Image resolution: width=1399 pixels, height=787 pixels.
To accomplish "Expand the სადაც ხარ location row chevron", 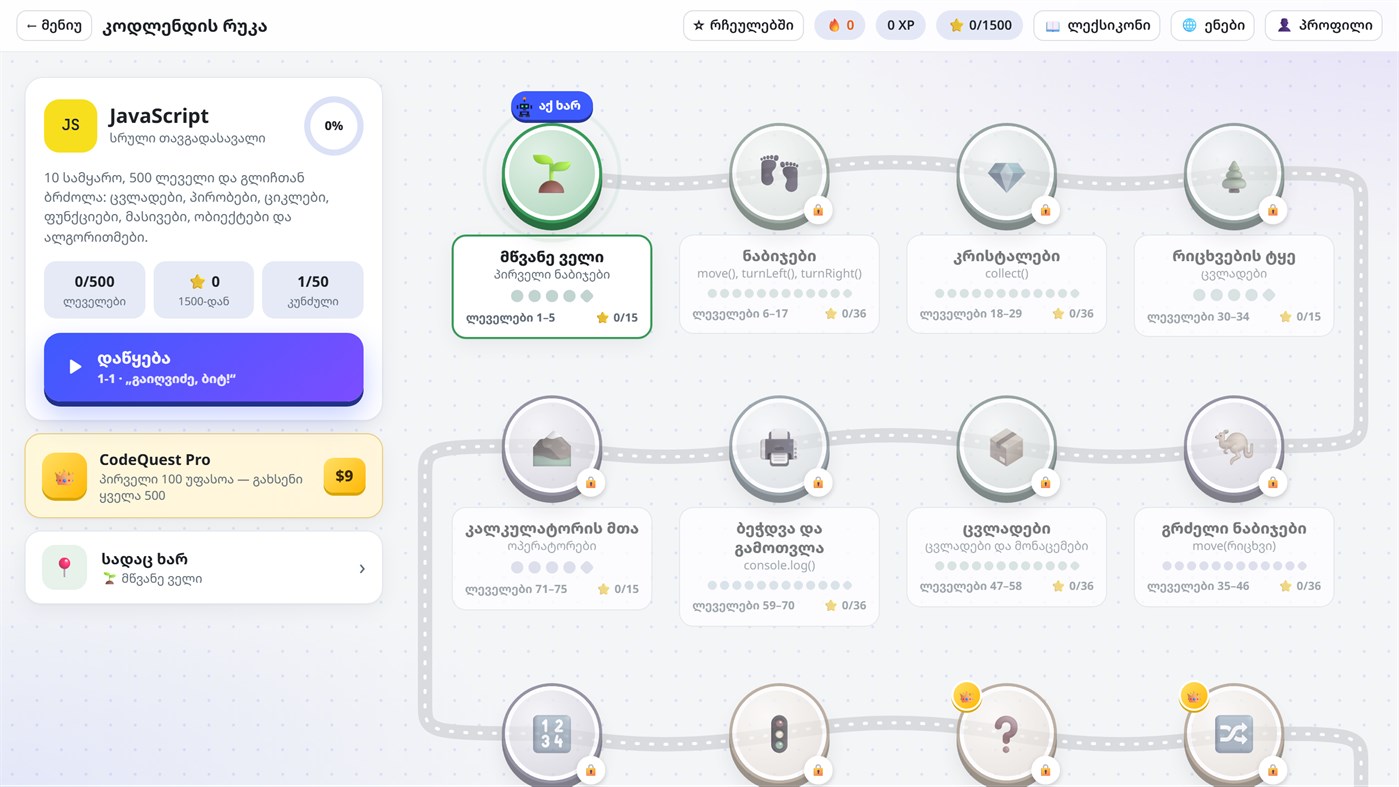I will pyautogui.click(x=362, y=568).
